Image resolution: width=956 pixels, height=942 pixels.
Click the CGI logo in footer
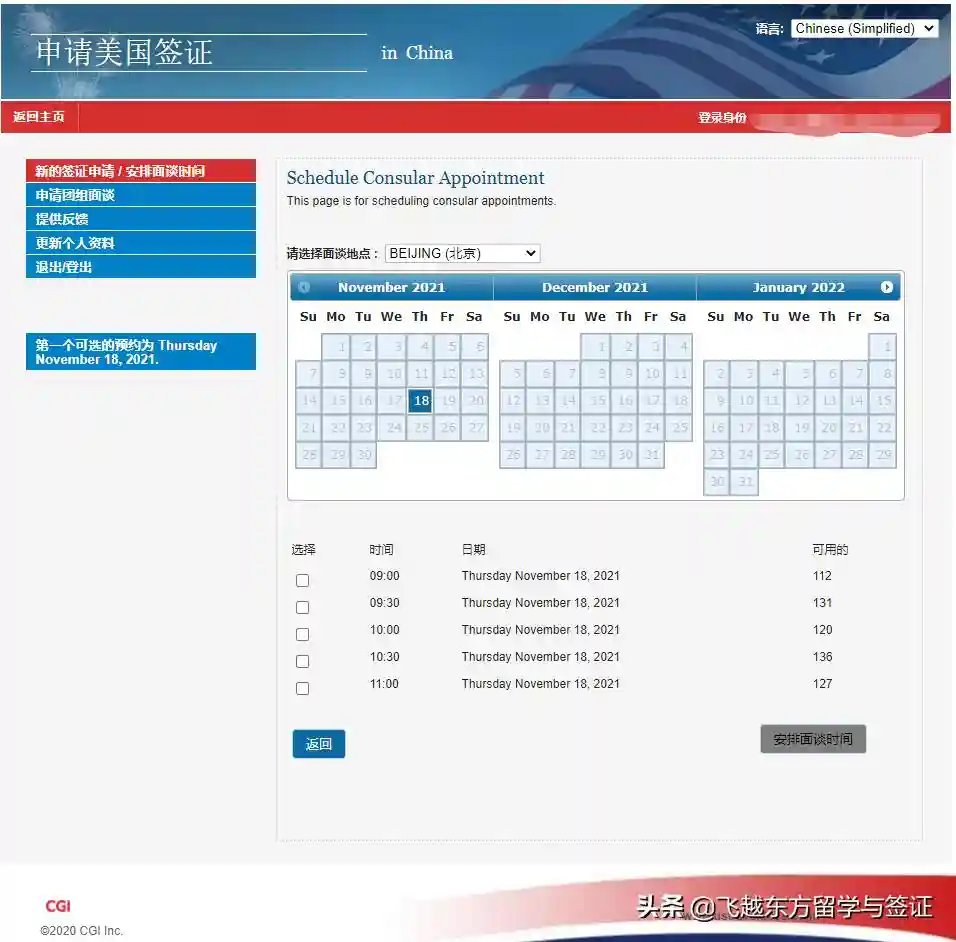[x=58, y=906]
